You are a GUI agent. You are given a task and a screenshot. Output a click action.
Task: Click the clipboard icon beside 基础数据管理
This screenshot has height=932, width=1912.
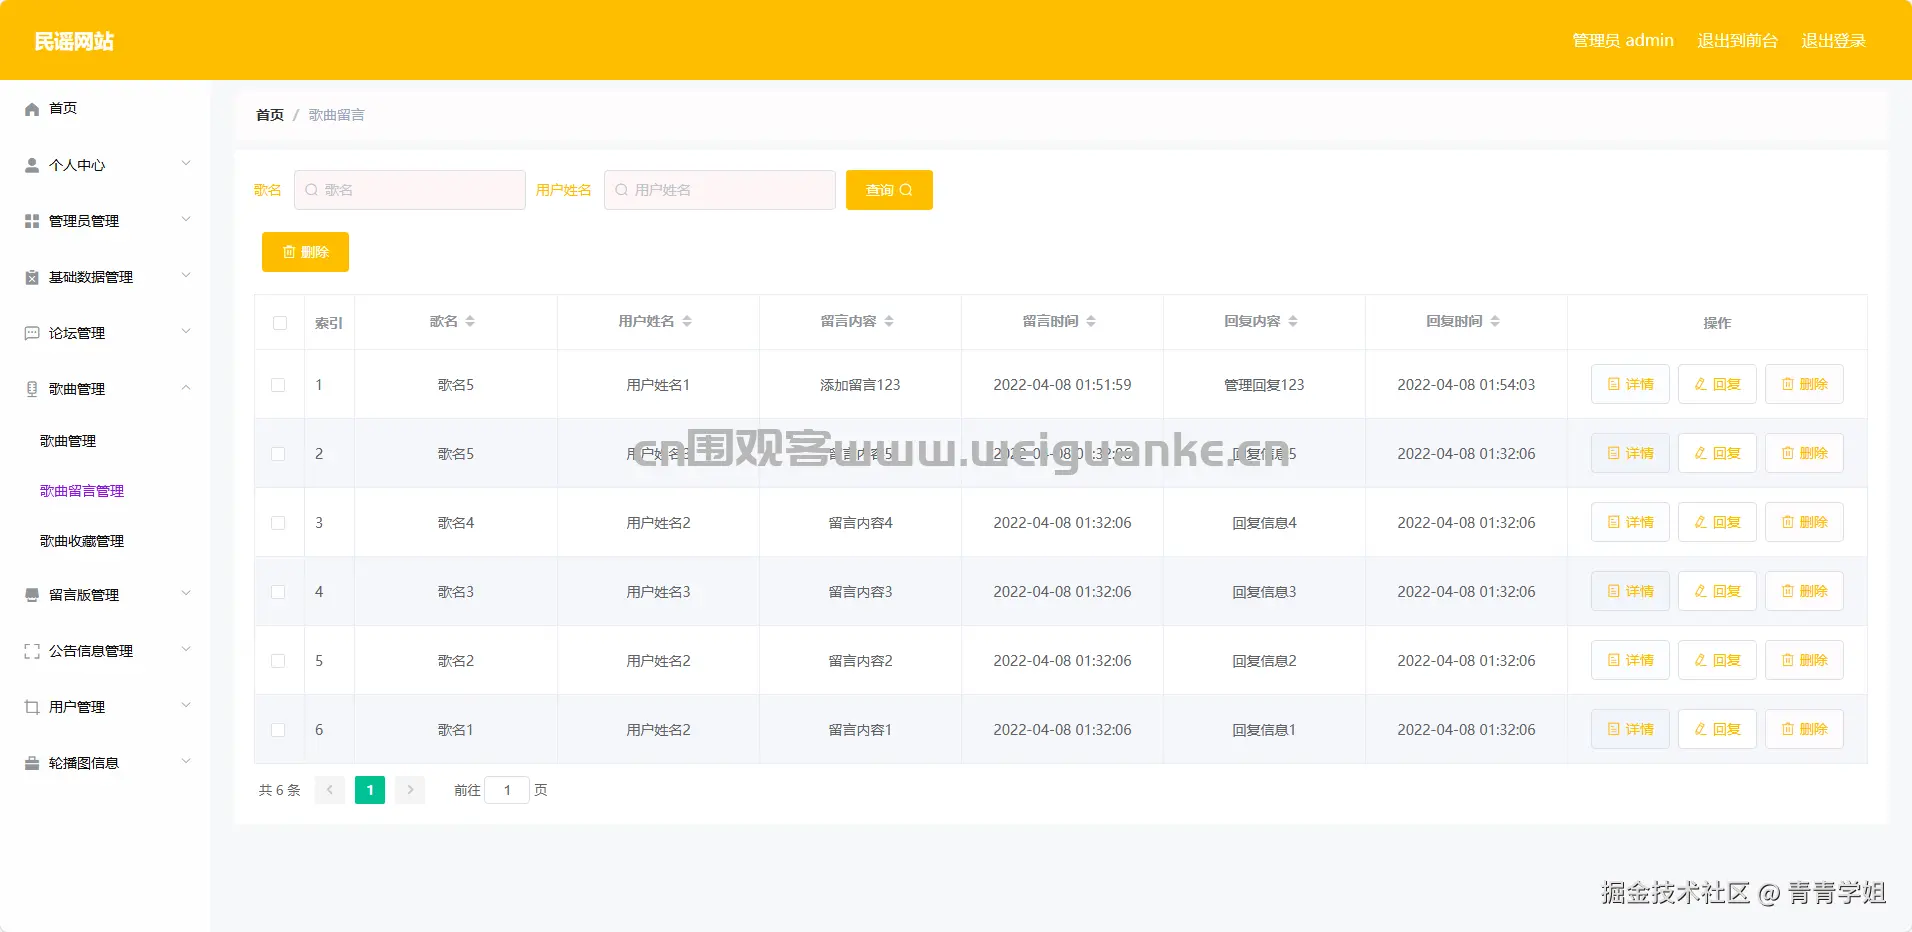32,277
